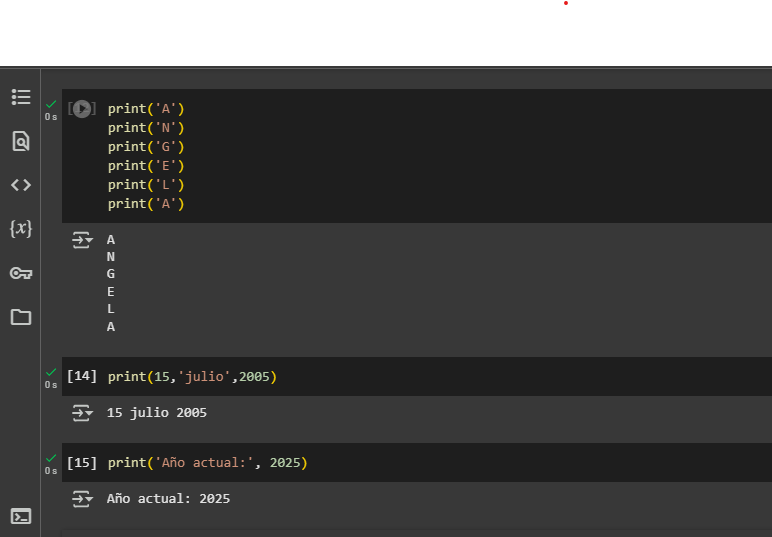Image resolution: width=772 pixels, height=537 pixels.
Task: Click output text 15 julio 2005
Action: coord(157,413)
